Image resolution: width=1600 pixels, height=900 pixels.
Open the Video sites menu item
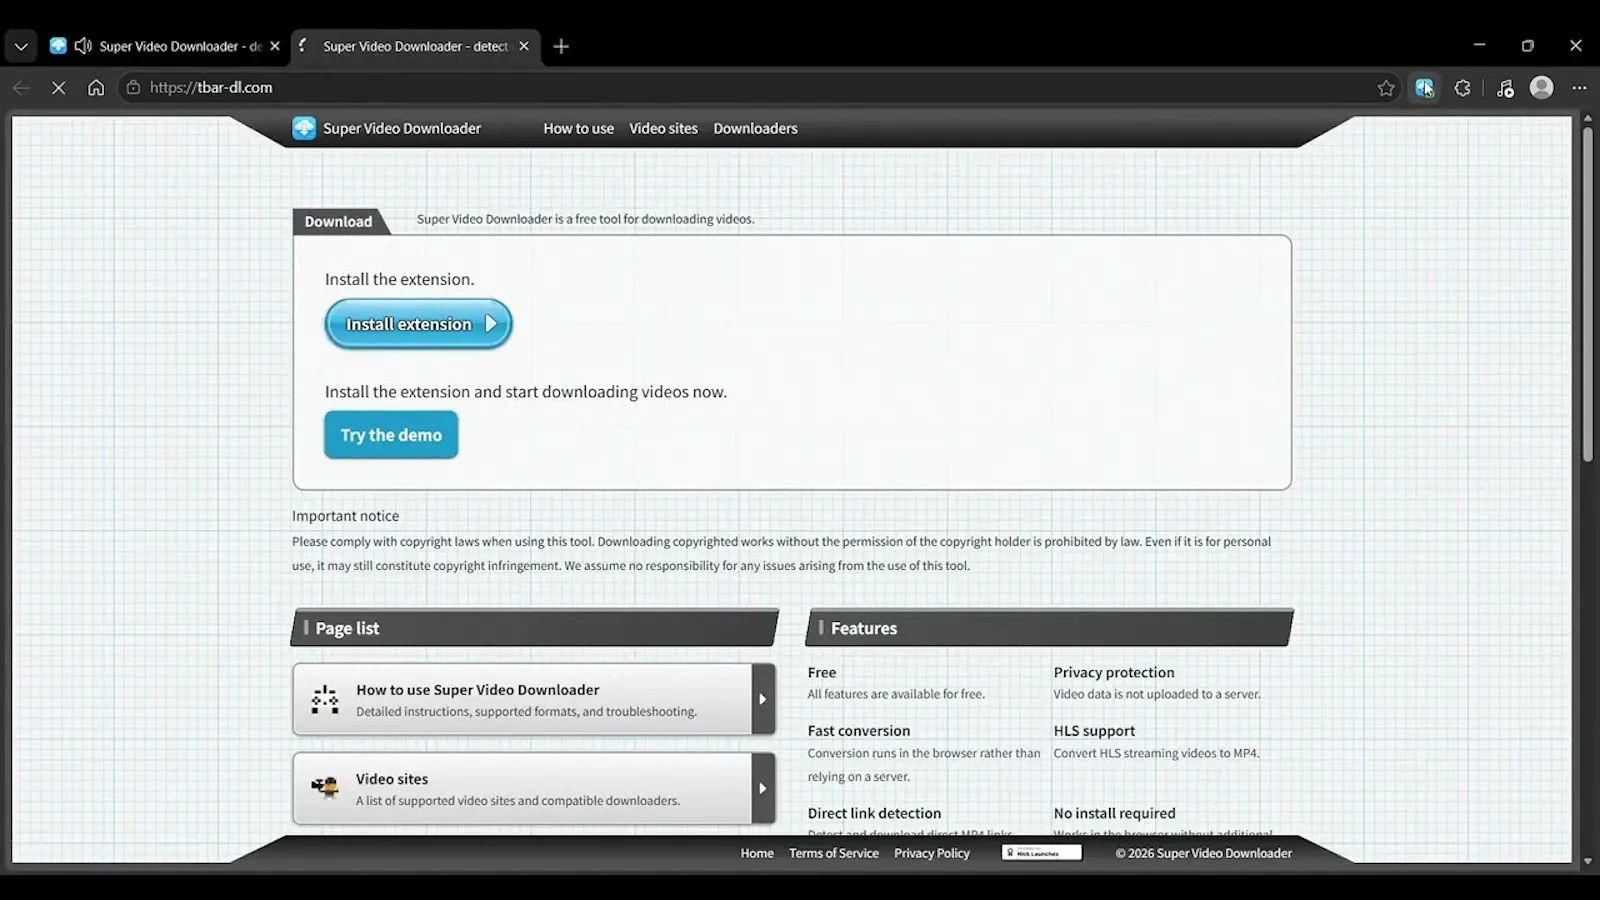coord(663,128)
